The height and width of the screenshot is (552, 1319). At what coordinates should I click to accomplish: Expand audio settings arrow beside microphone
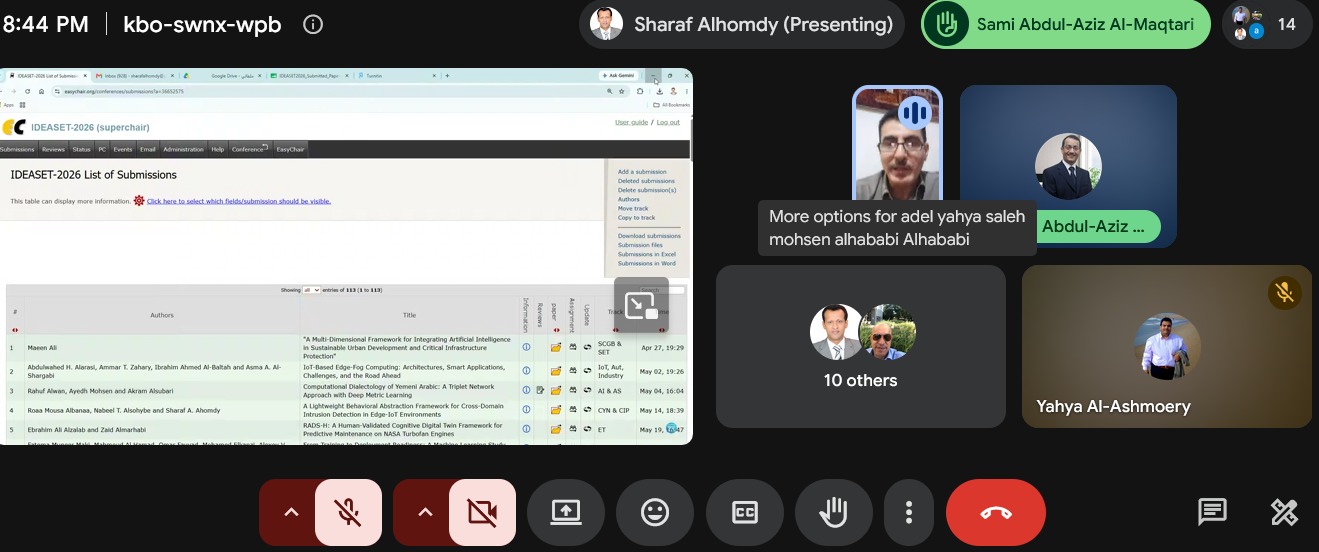pos(291,512)
